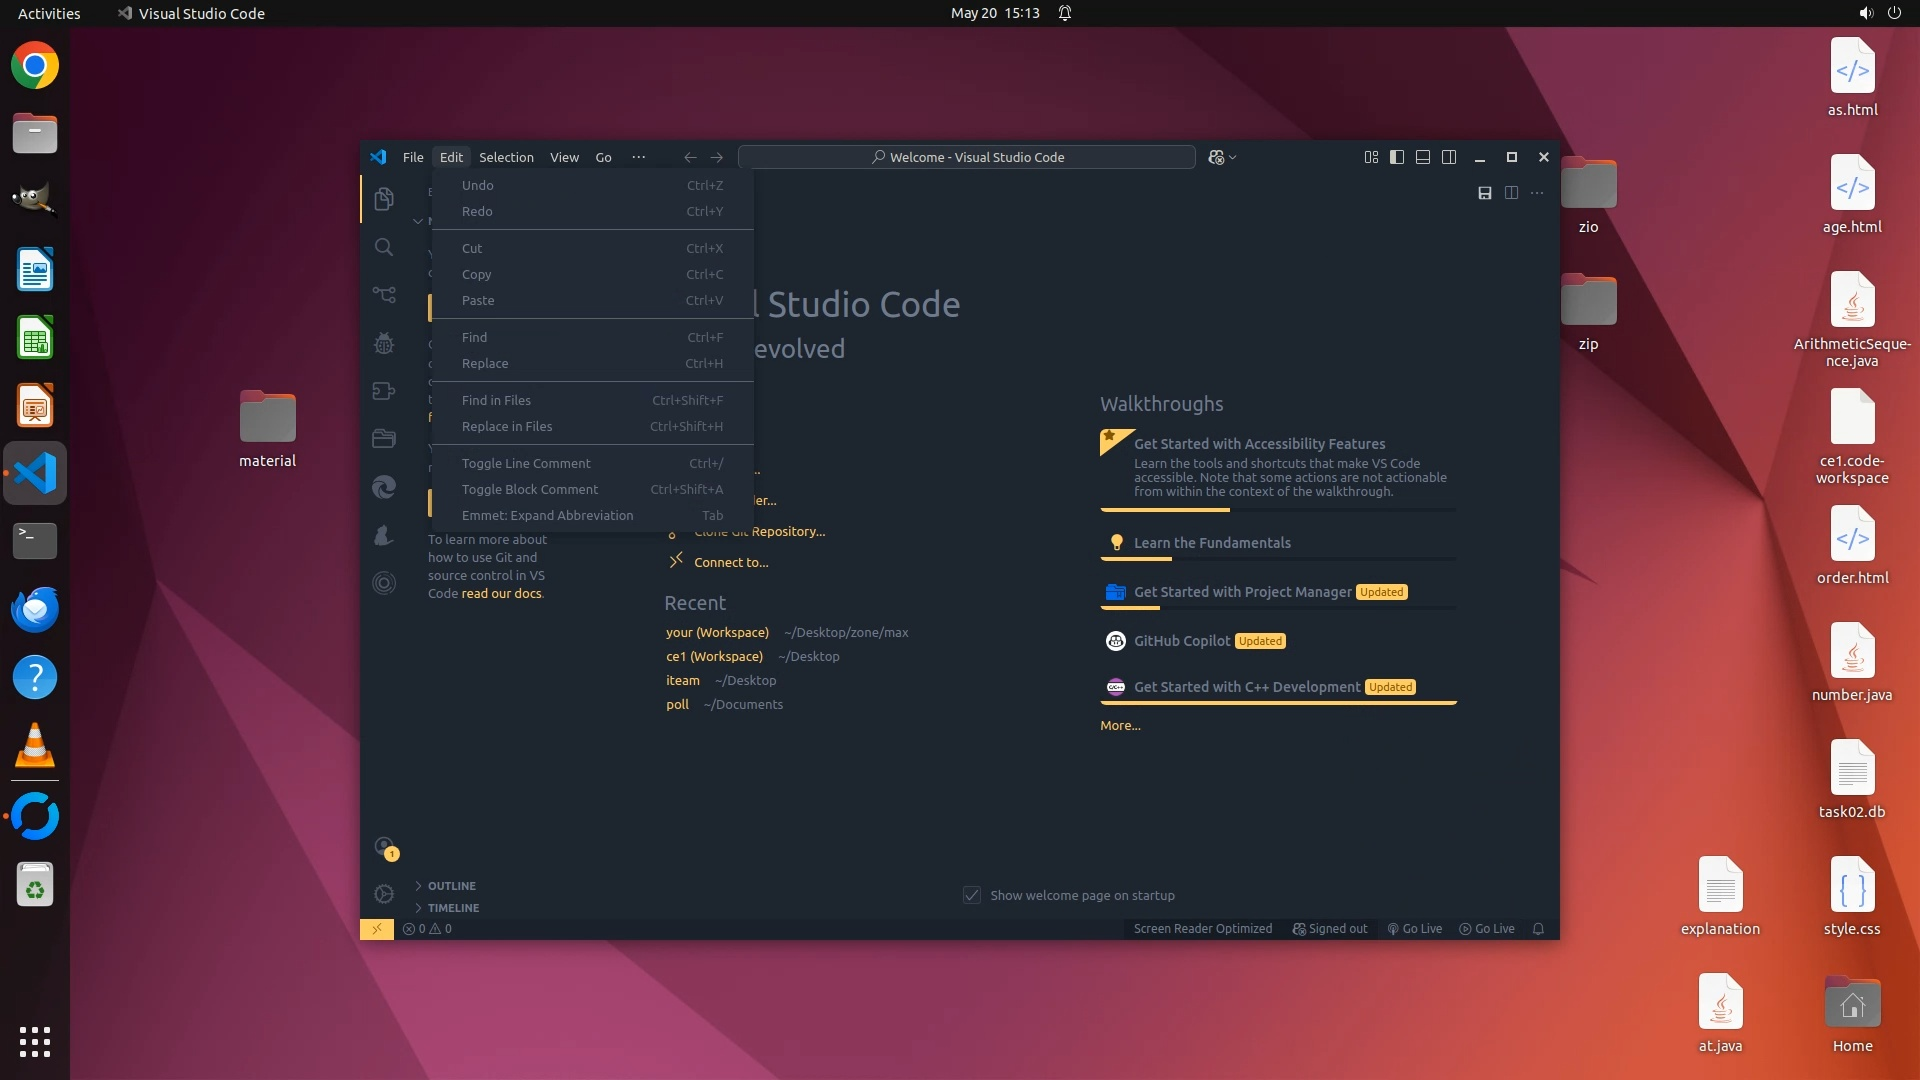Click More... under Walkthroughs
The image size is (1920, 1080).
click(x=1120, y=726)
